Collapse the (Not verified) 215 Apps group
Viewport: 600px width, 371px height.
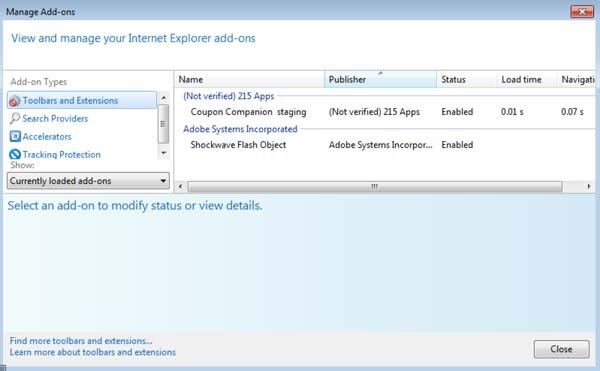228,96
